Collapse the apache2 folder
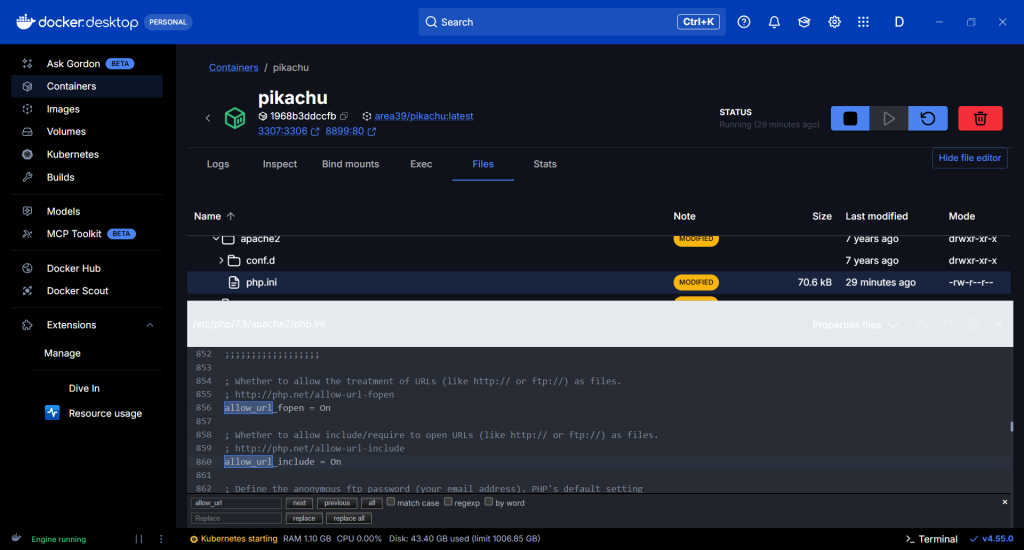The height and width of the screenshot is (550, 1024). [x=216, y=238]
